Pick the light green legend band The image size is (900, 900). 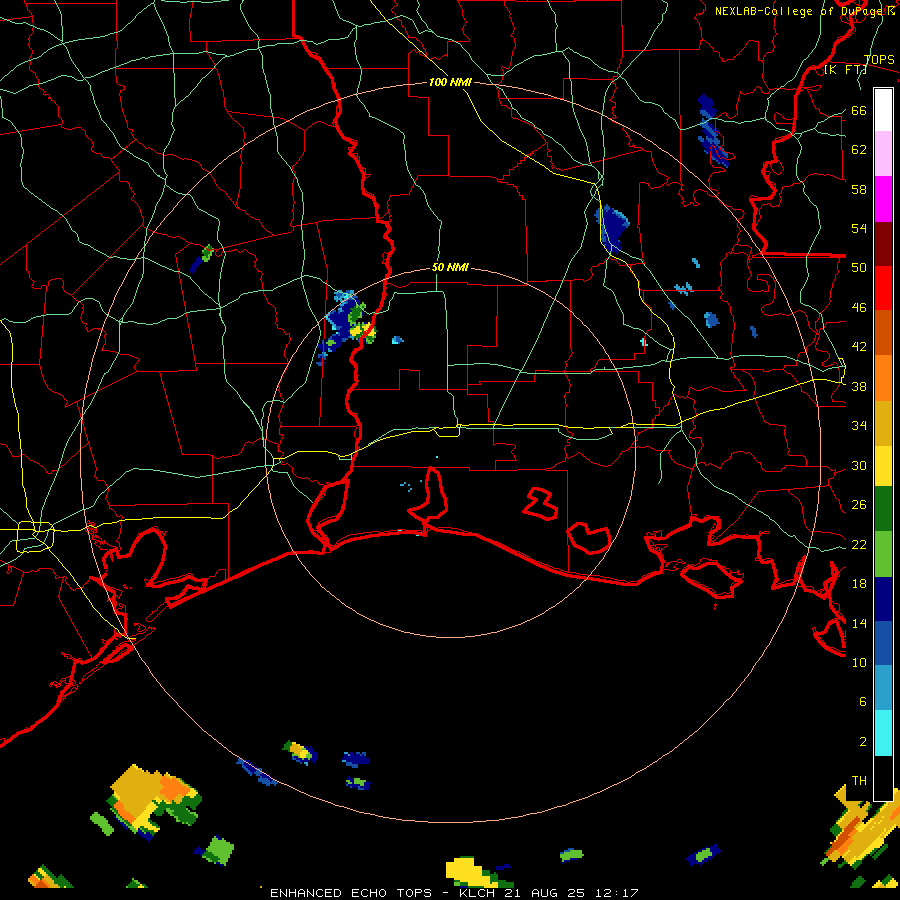pos(883,554)
